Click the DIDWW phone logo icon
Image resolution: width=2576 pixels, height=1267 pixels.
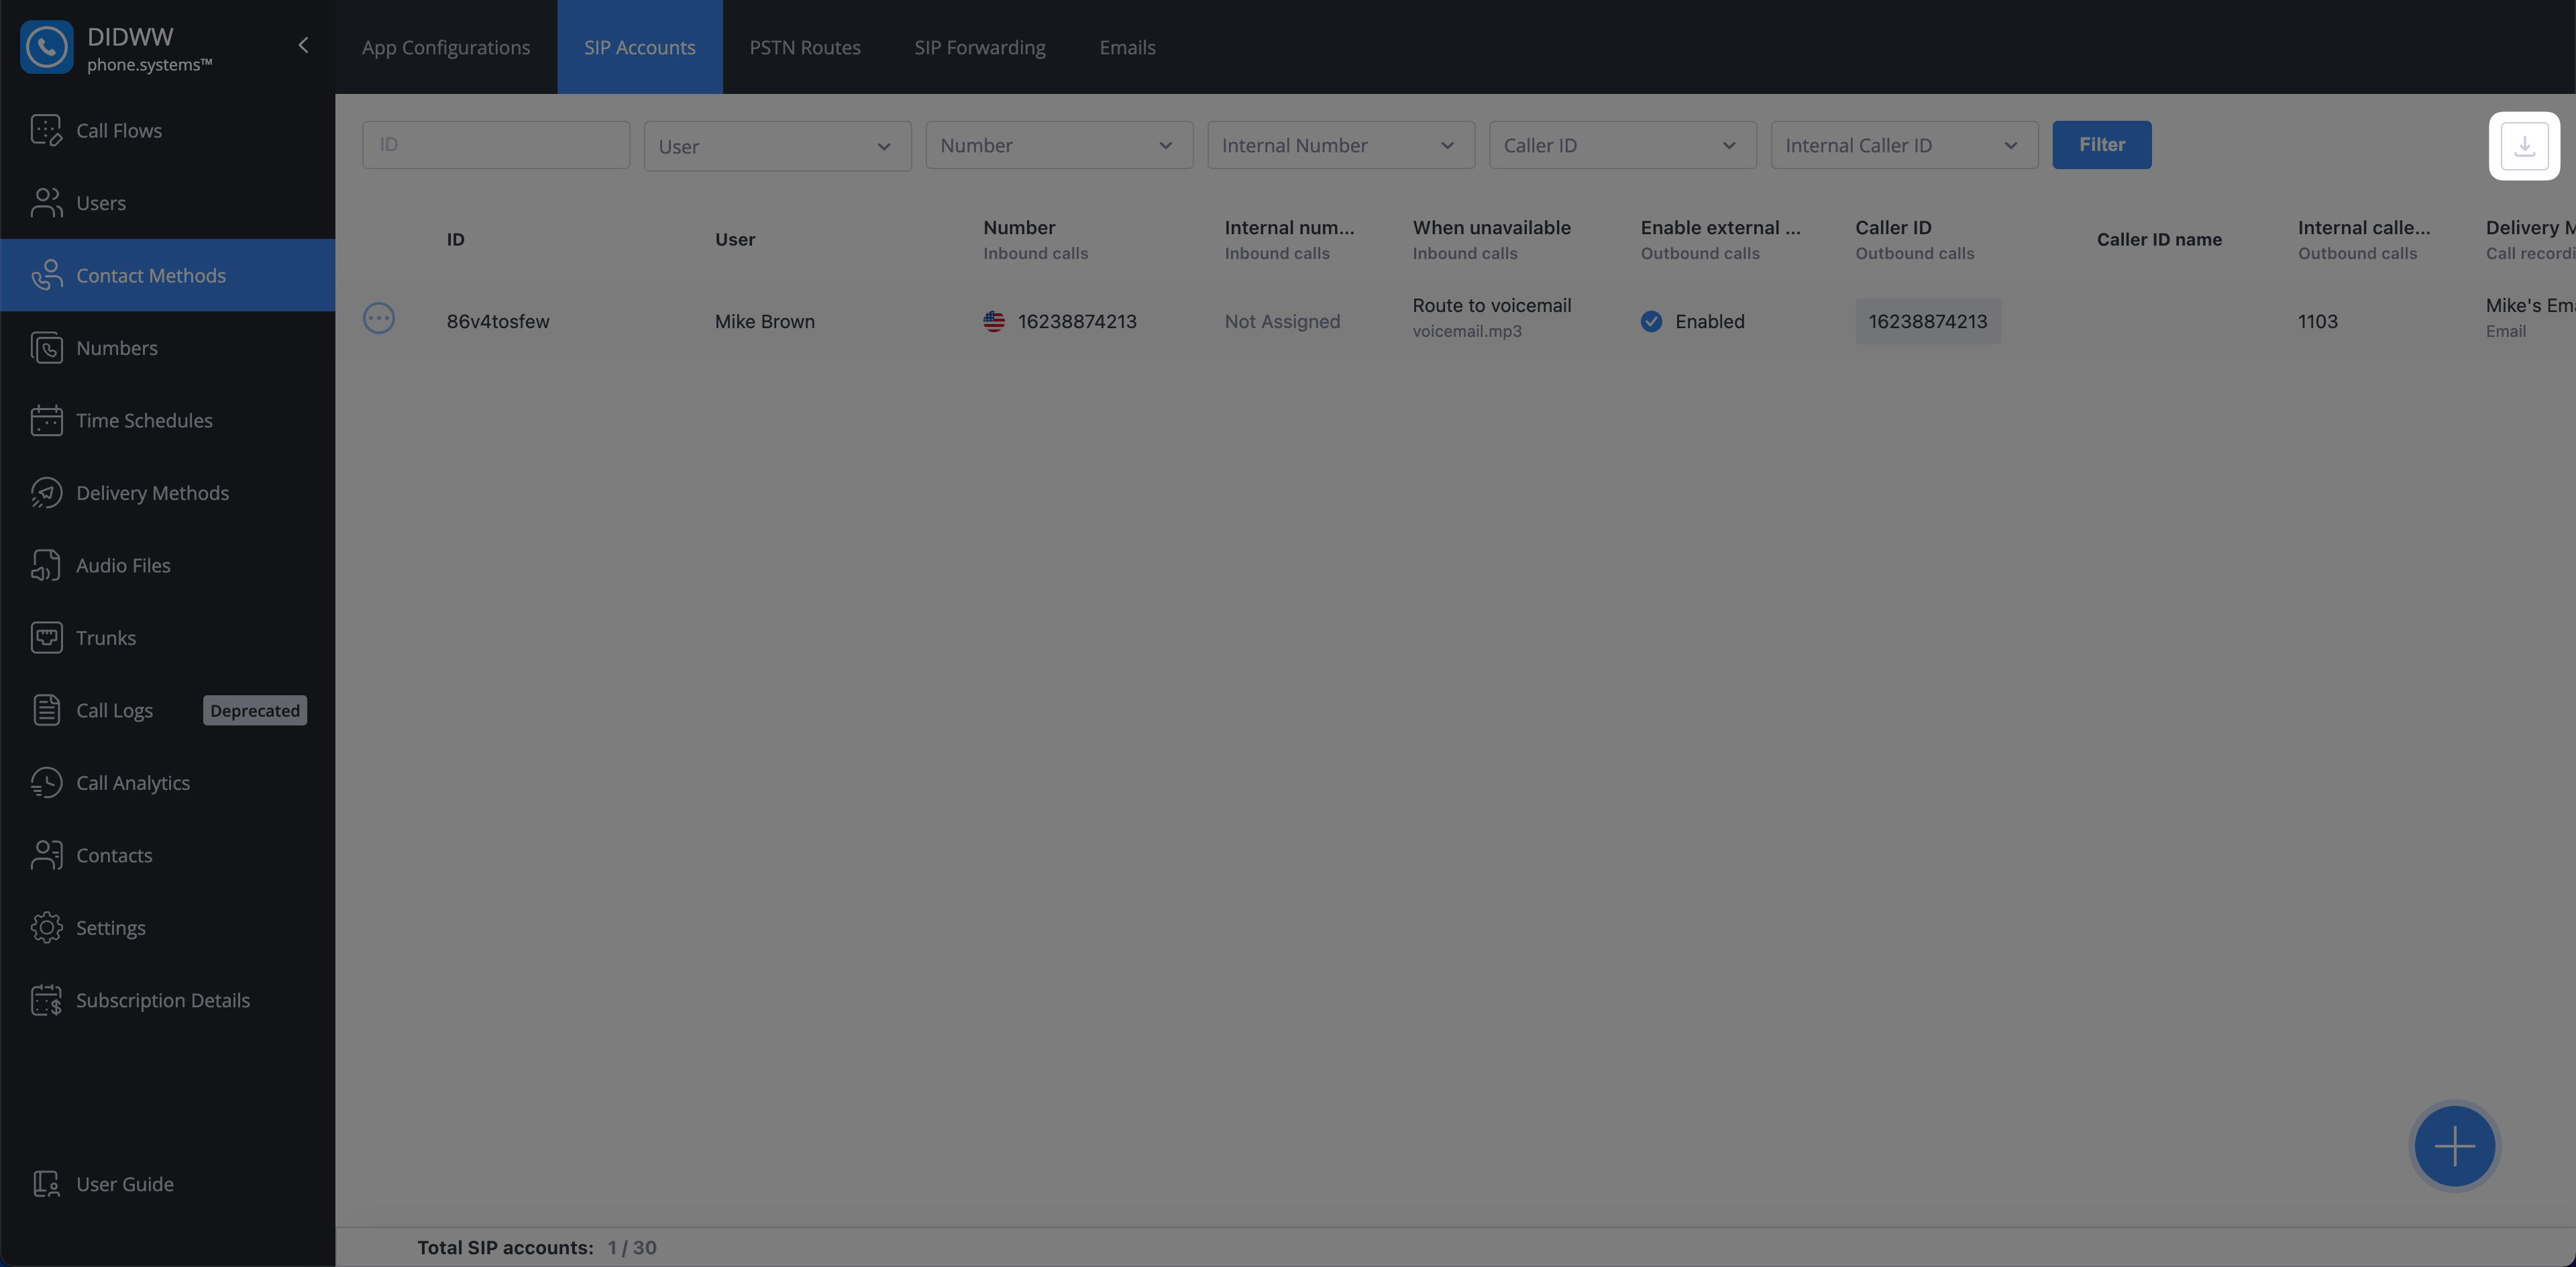46,47
